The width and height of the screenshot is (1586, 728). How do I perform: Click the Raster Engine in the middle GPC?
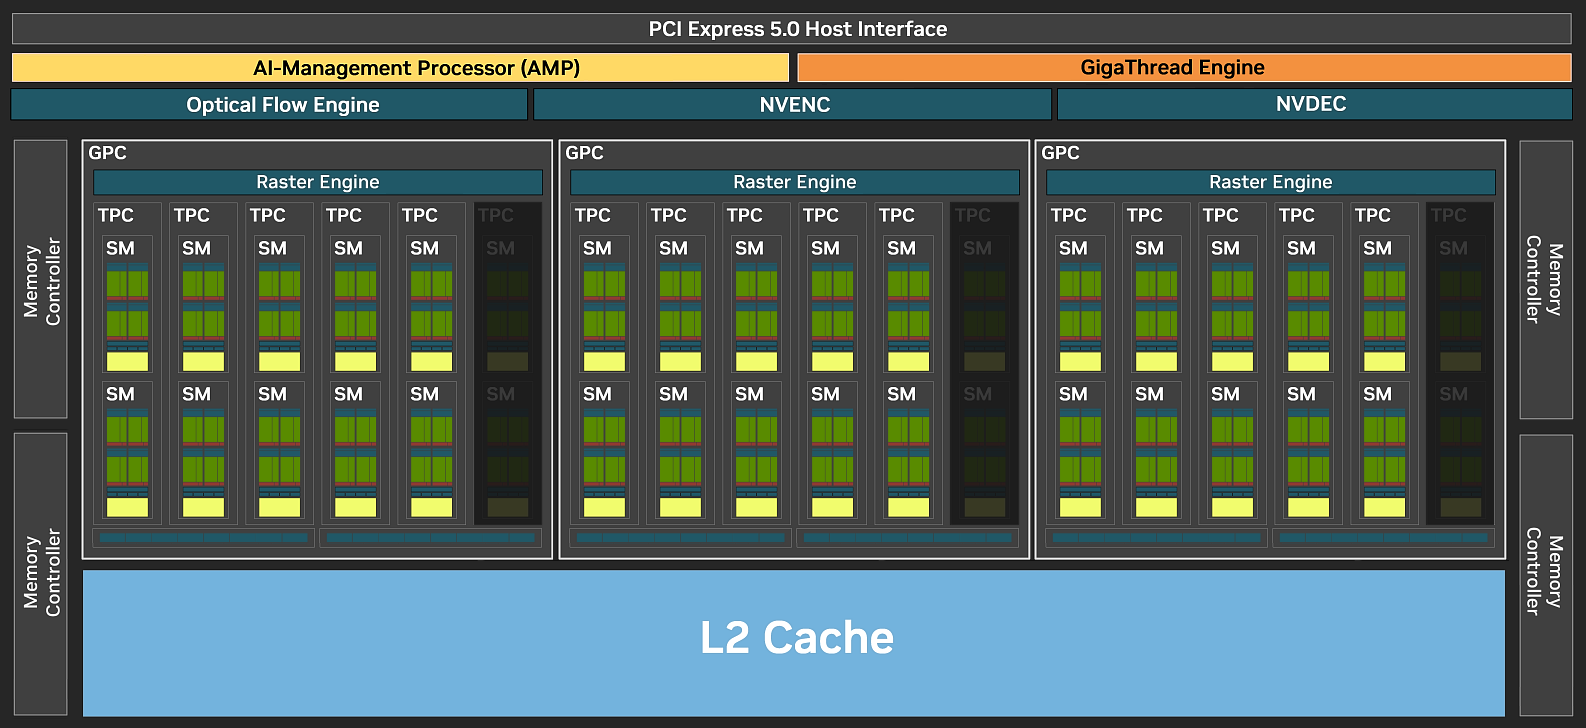[795, 182]
